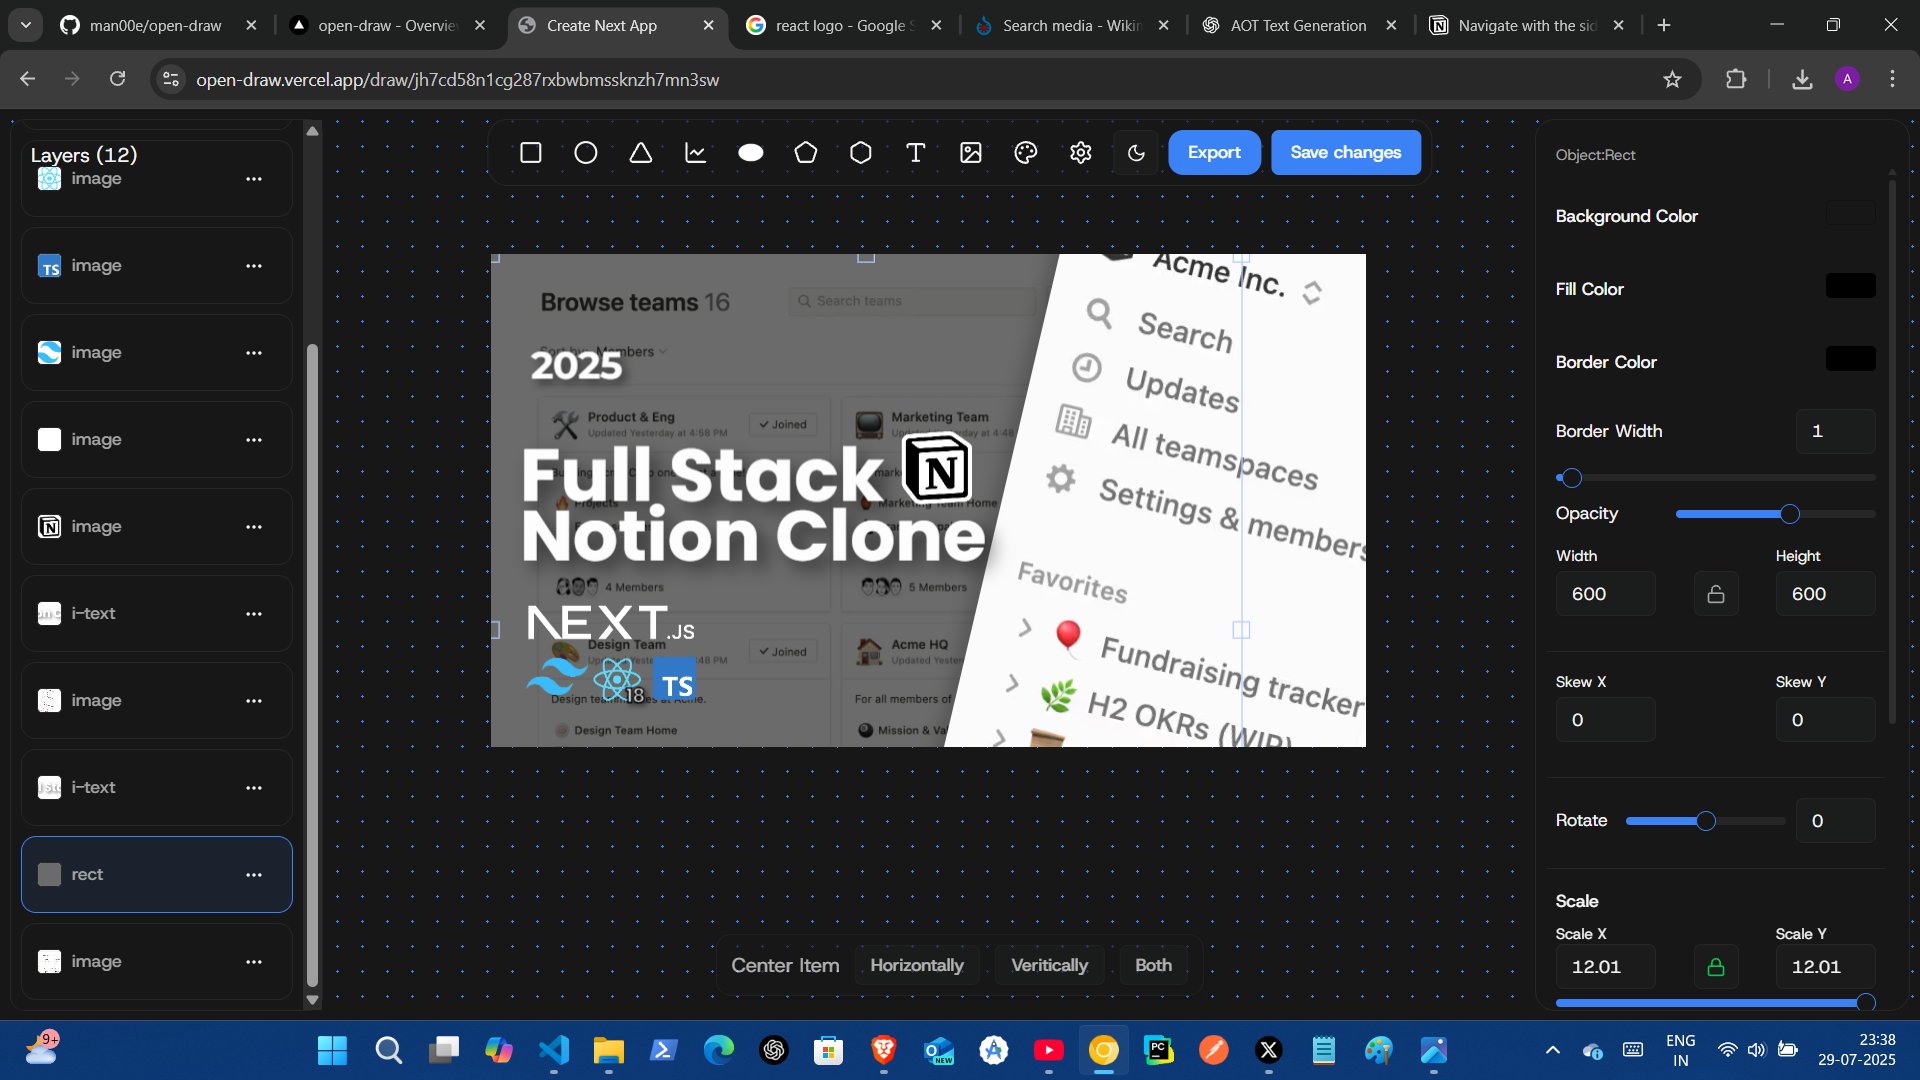This screenshot has width=1920, height=1080.
Task: Open the settings gear in toolbar
Action: click(x=1080, y=153)
